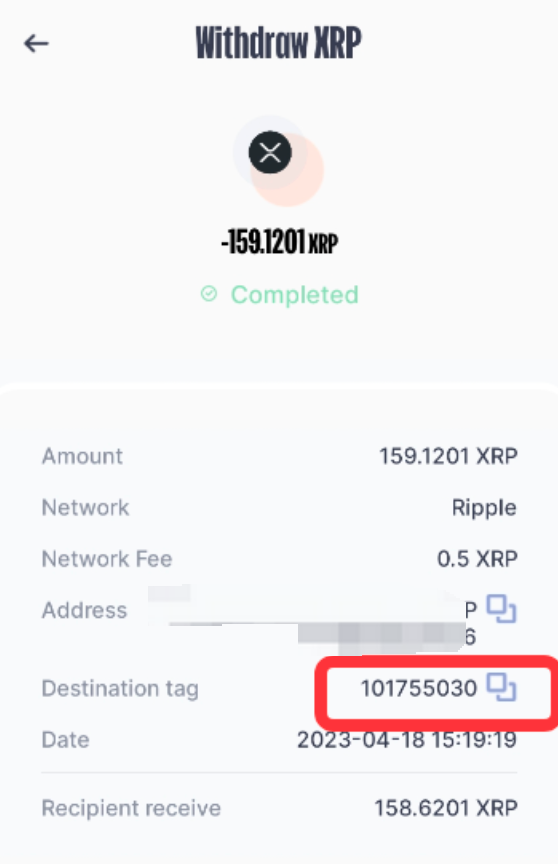This screenshot has width=558, height=864.
Task: Tap the blurred address text
Action: click(312, 620)
